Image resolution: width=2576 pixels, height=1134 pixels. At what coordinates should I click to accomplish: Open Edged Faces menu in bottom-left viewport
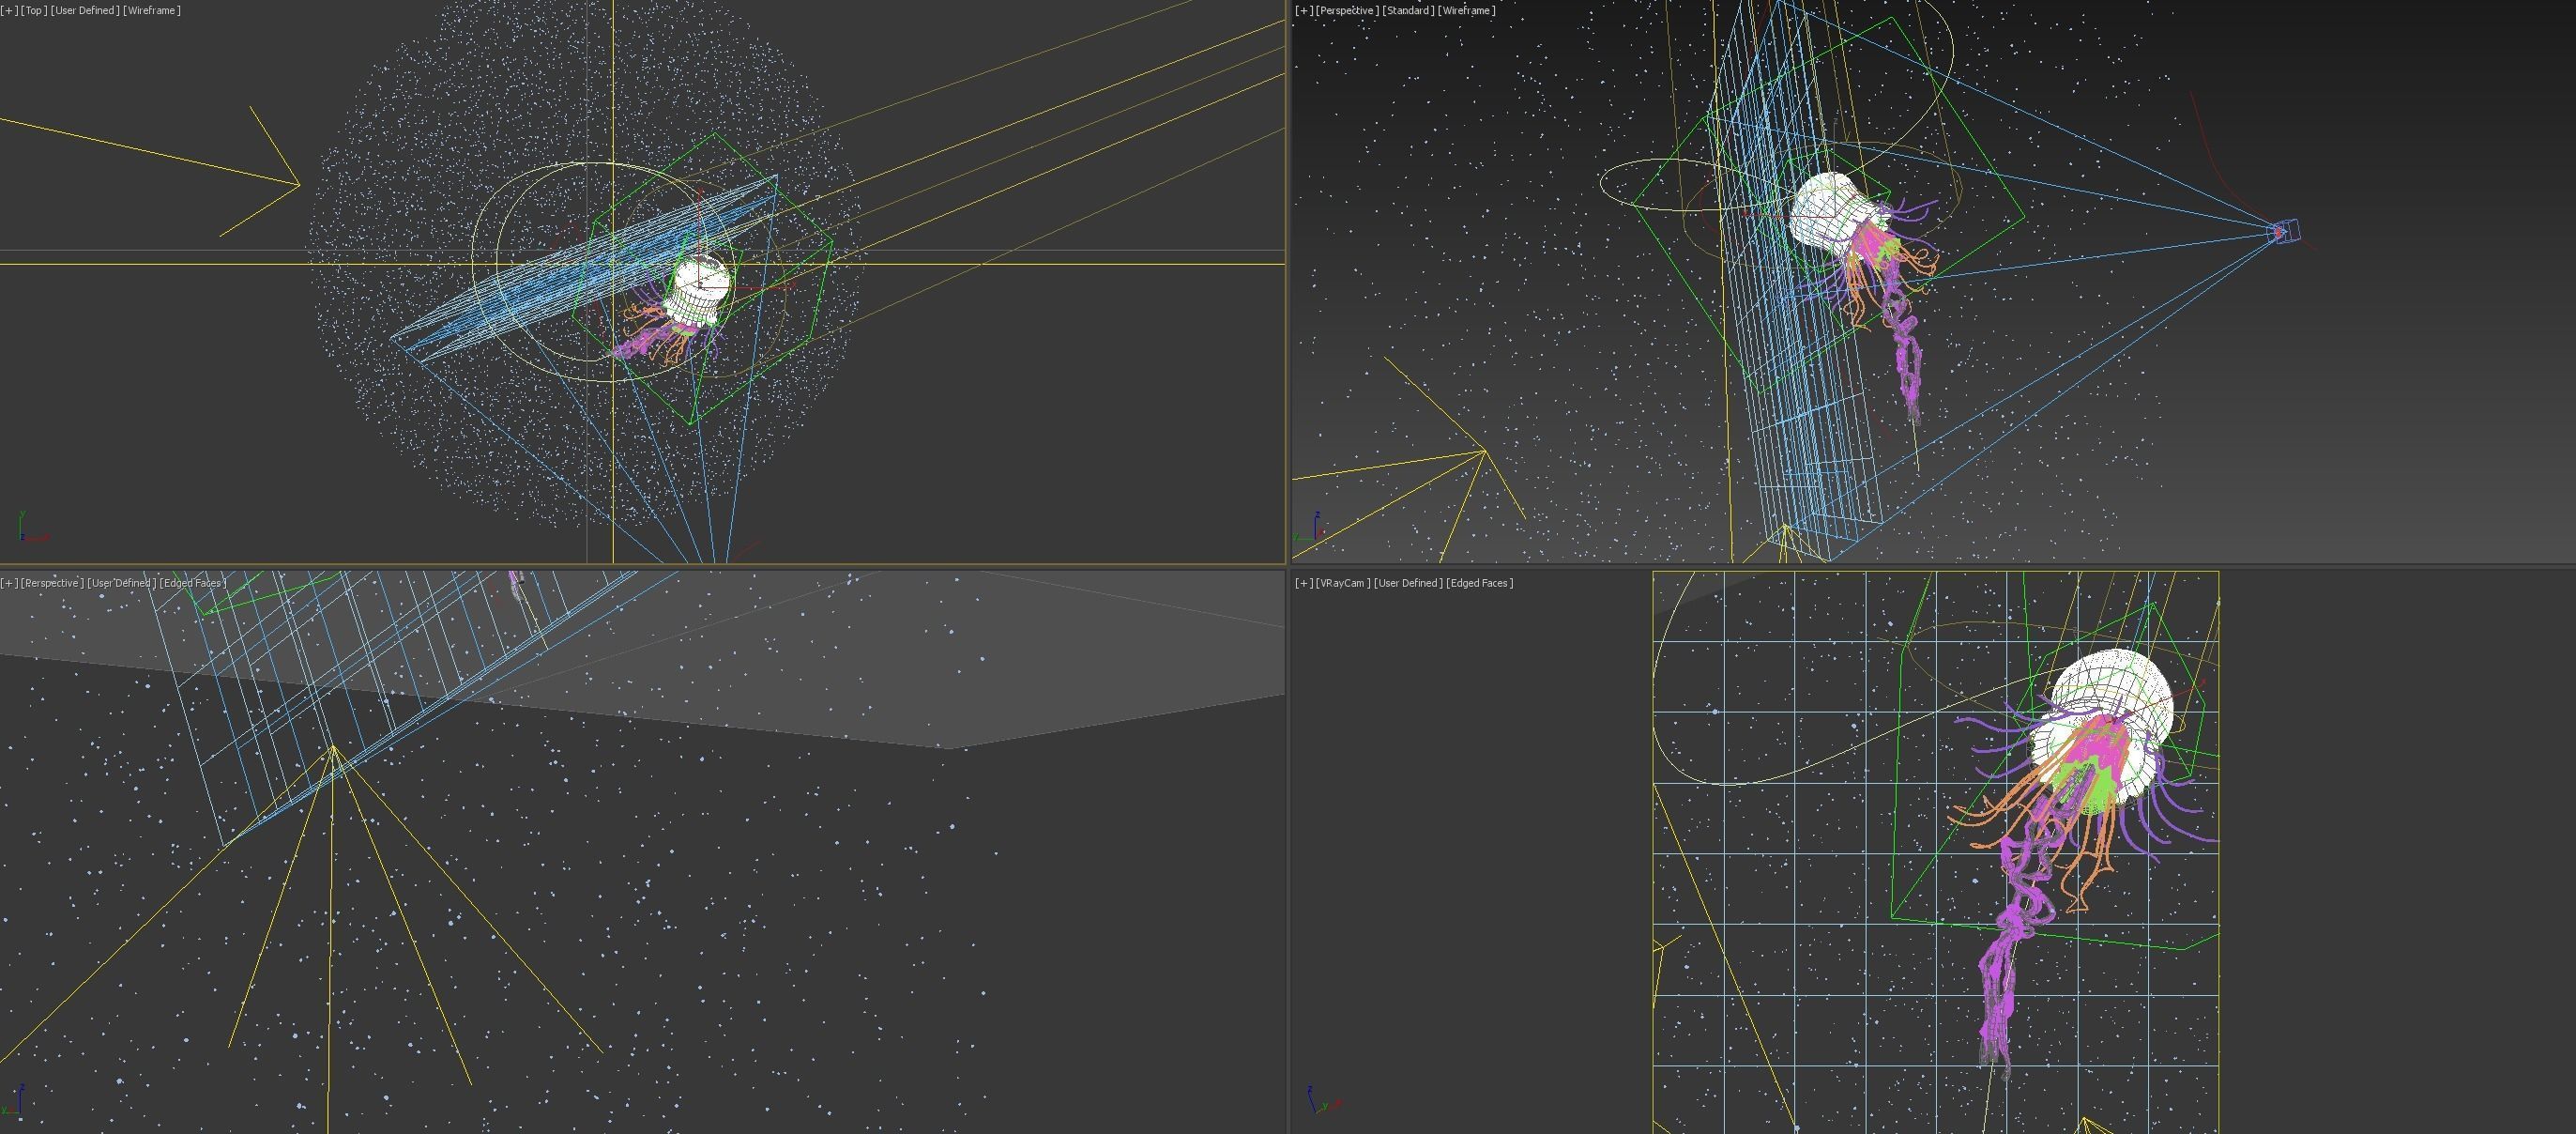click(x=194, y=583)
